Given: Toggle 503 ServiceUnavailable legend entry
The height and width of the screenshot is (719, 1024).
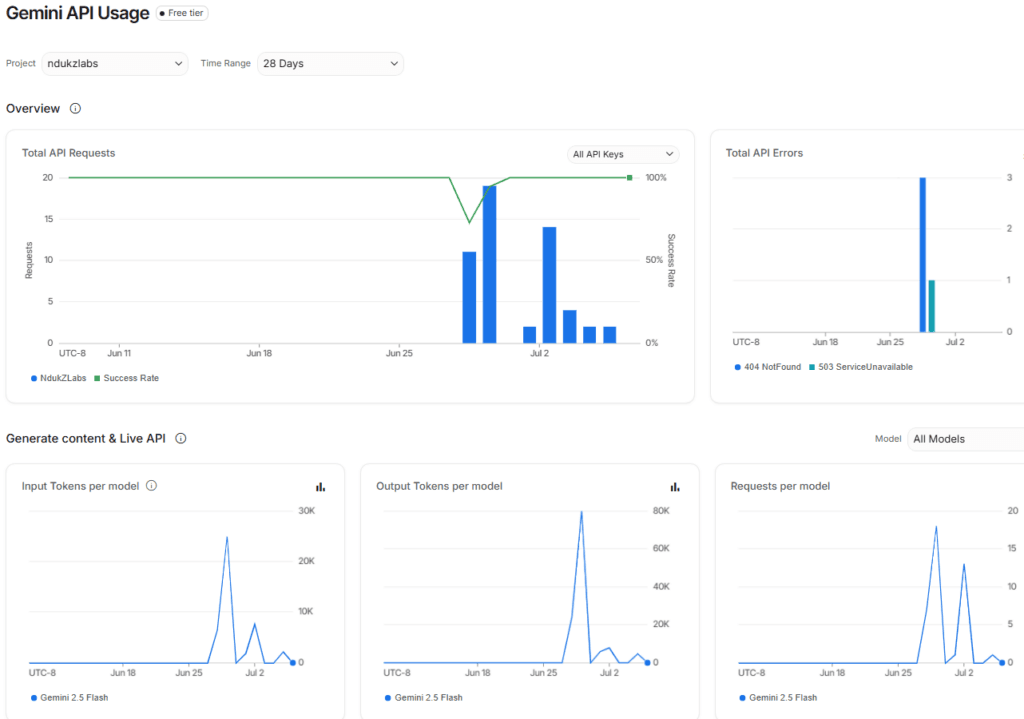Looking at the screenshot, I should [861, 367].
